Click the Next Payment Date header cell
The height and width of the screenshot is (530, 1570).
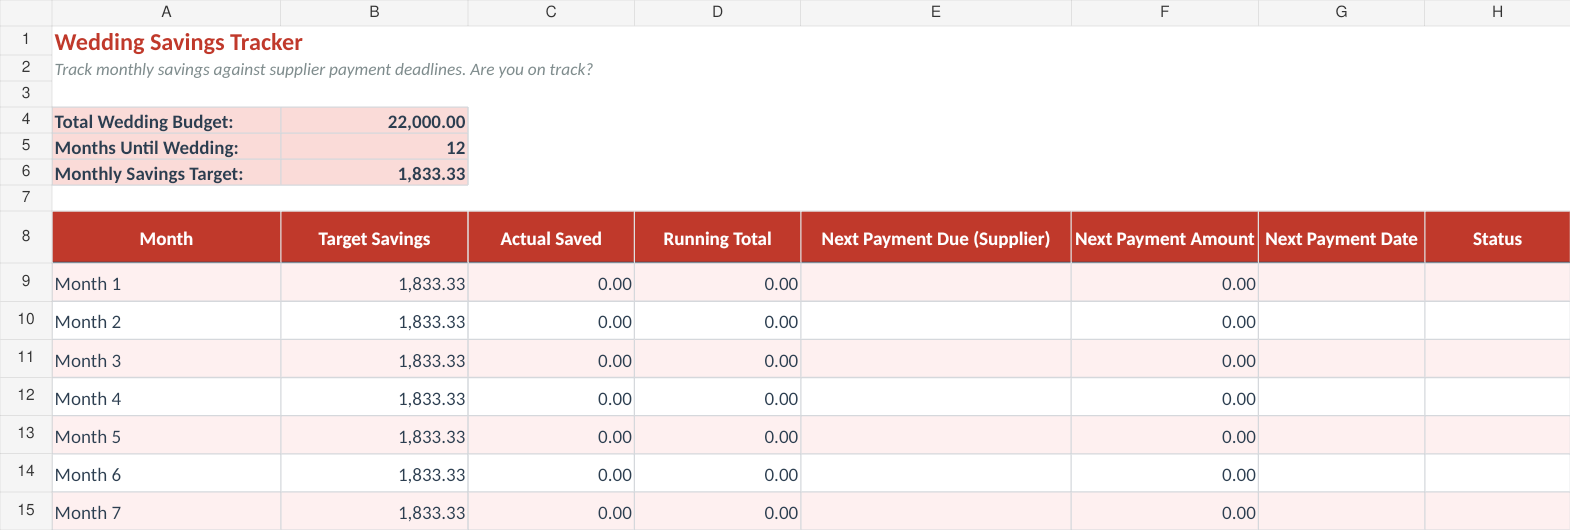pos(1341,237)
